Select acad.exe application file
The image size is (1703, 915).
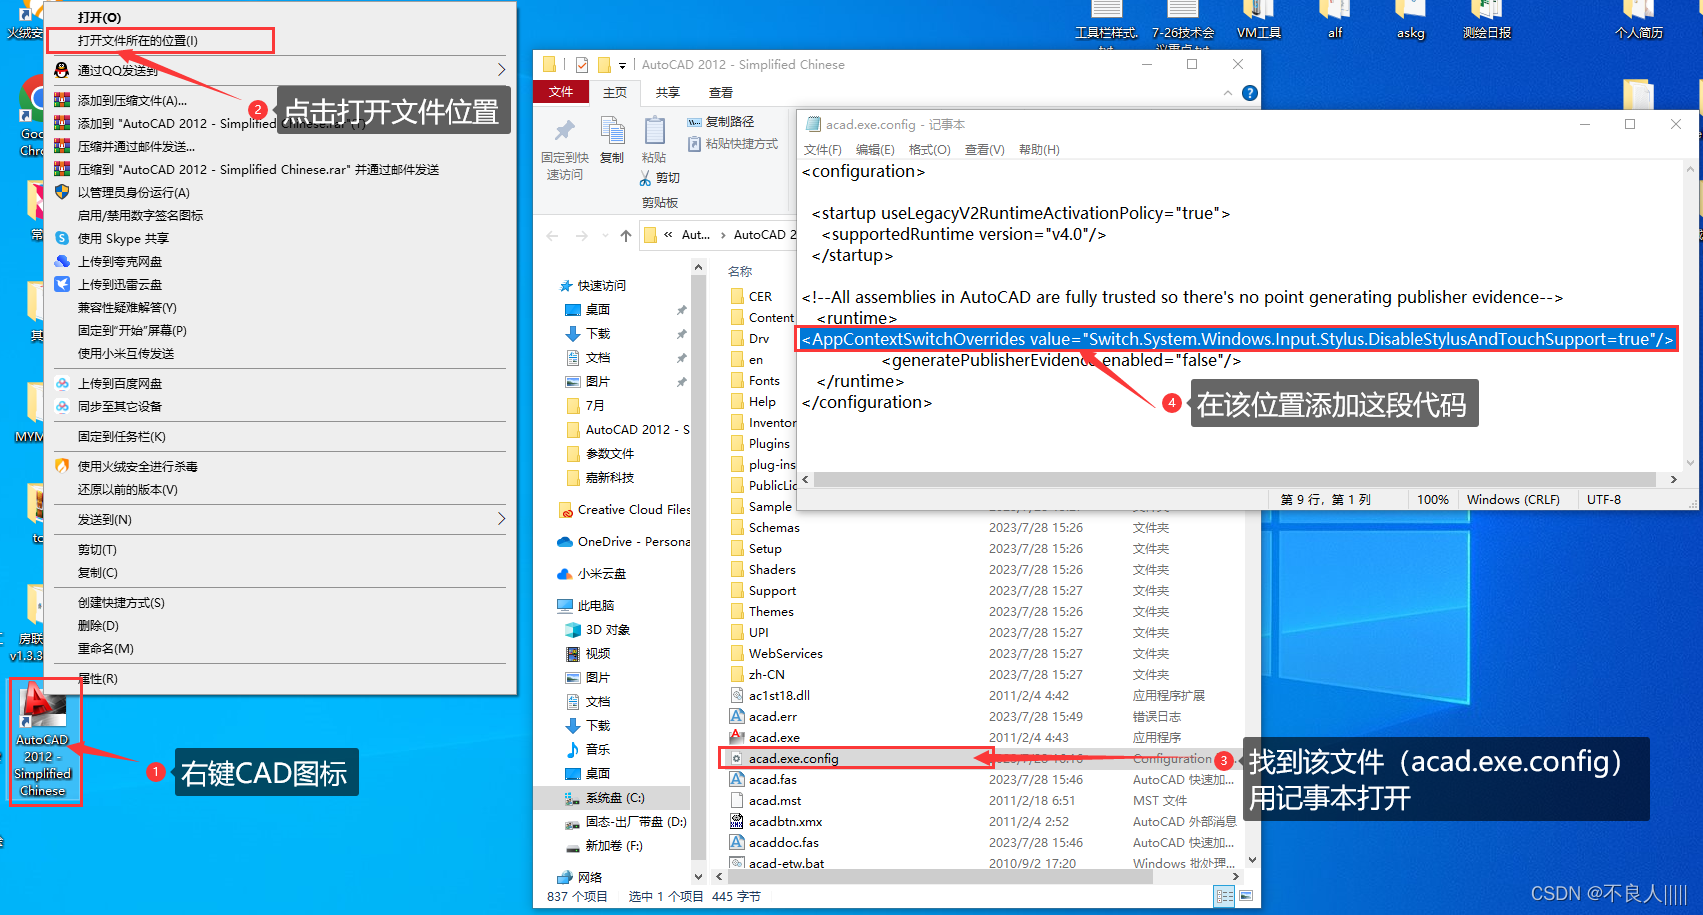774,738
